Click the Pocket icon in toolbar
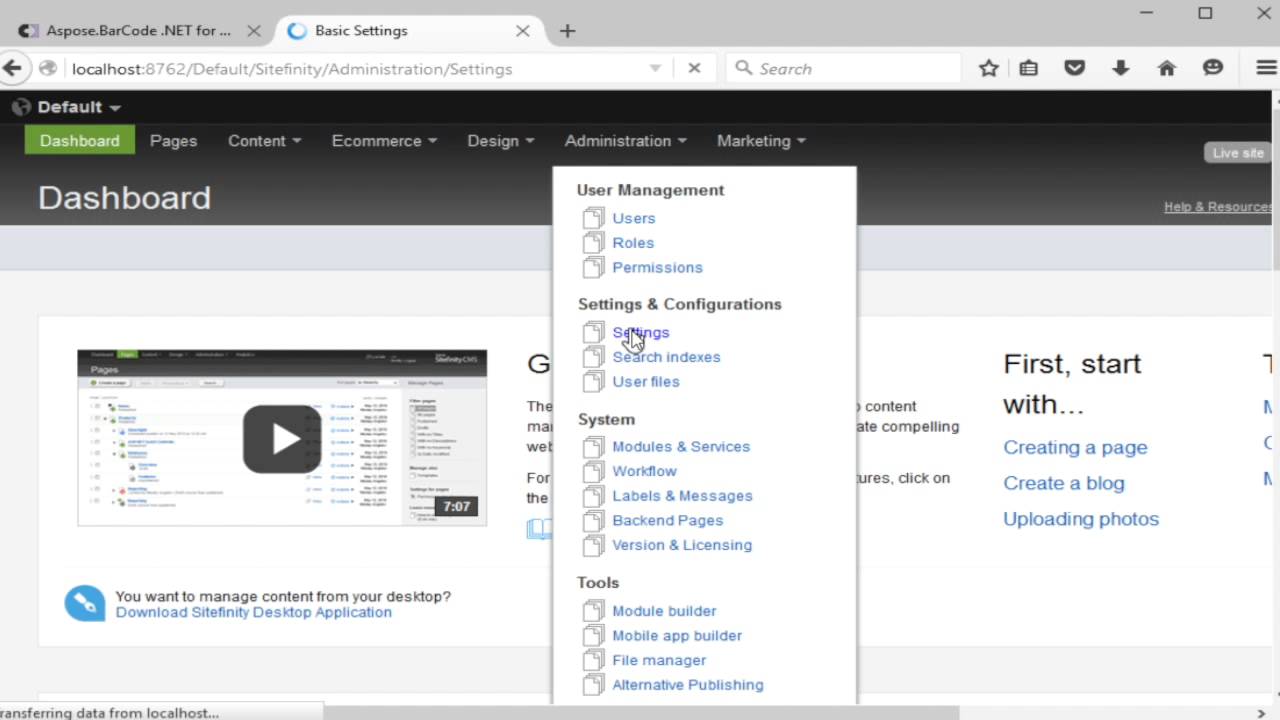 pos(1075,68)
